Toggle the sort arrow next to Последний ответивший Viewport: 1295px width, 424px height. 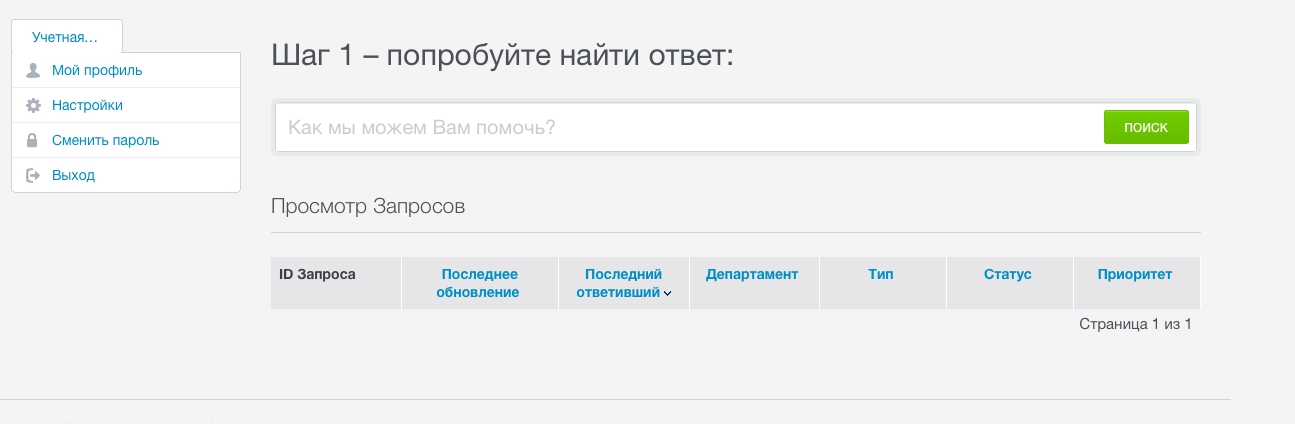(667, 294)
